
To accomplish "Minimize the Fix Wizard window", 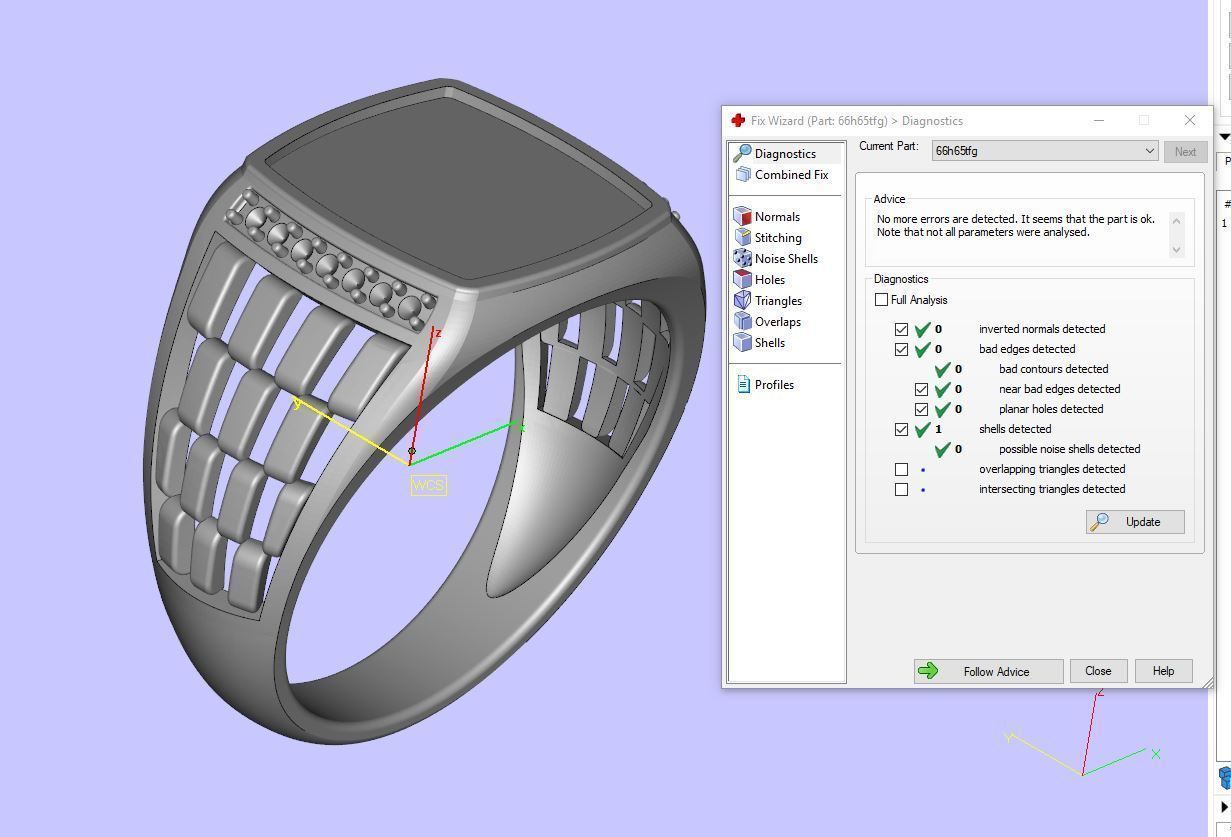I will pos(1099,120).
